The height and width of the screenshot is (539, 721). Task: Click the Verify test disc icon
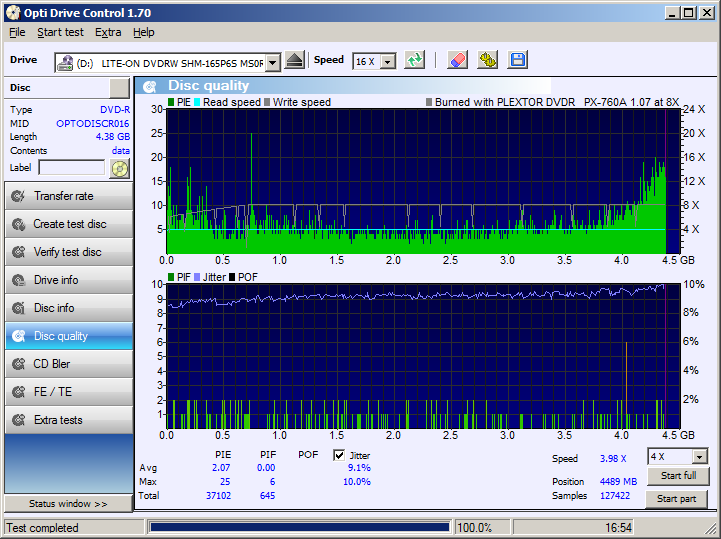pyautogui.click(x=18, y=252)
